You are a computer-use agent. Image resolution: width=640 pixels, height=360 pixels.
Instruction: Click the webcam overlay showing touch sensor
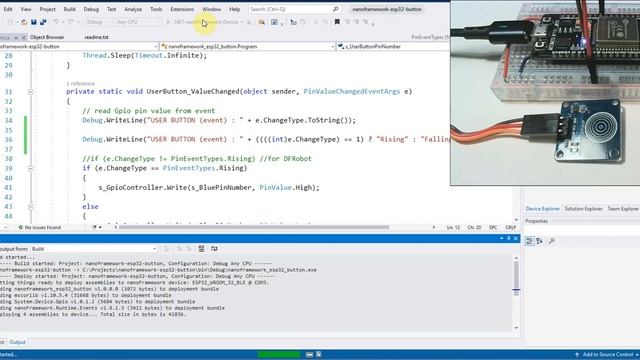(545, 93)
